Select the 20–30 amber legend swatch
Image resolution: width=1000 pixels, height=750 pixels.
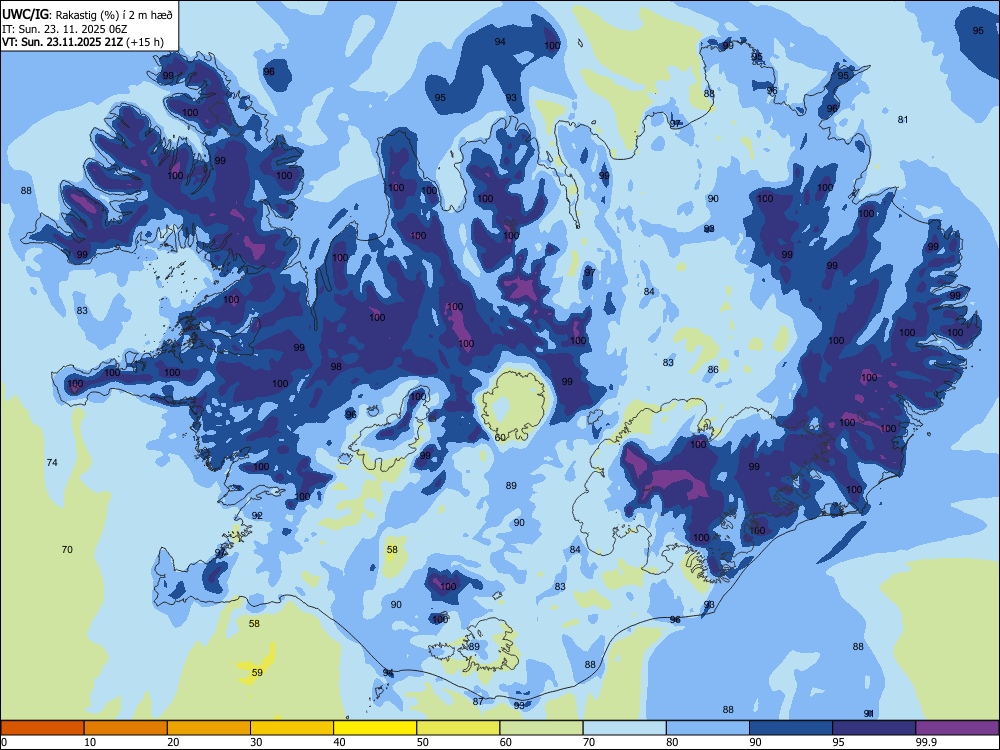pyautogui.click(x=209, y=728)
